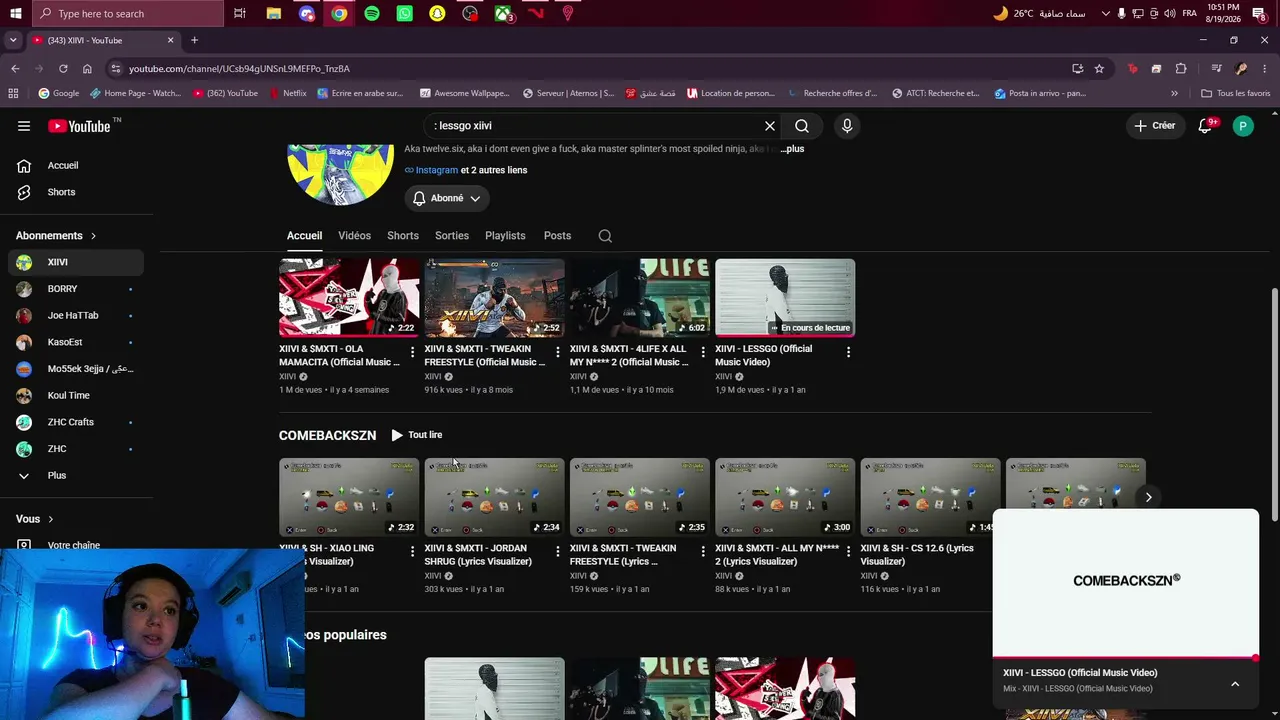1280x720 pixels.
Task: Open options for TWEAKIN FREESTYLE official video
Action: tap(558, 352)
